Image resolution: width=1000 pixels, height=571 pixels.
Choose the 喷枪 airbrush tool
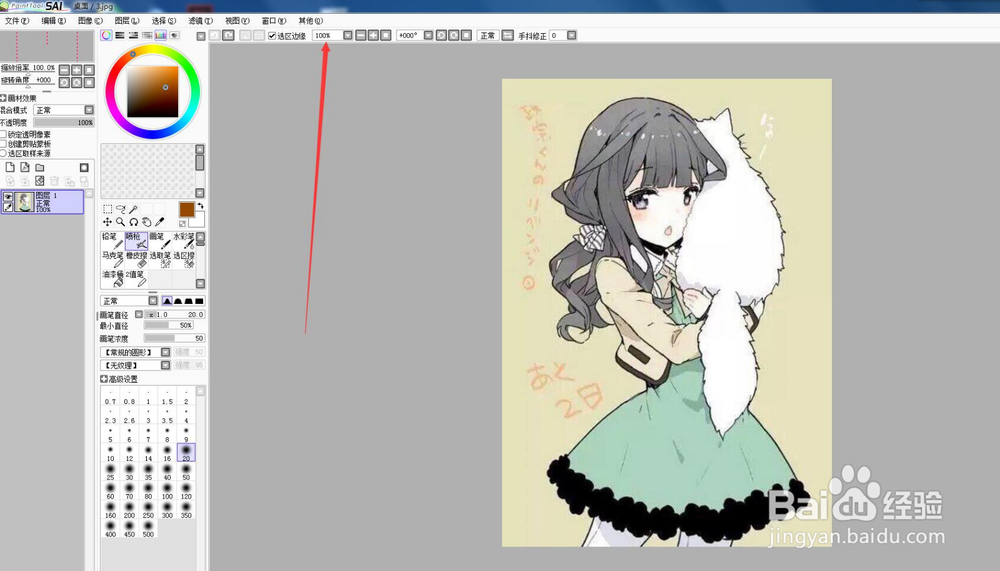pos(136,241)
